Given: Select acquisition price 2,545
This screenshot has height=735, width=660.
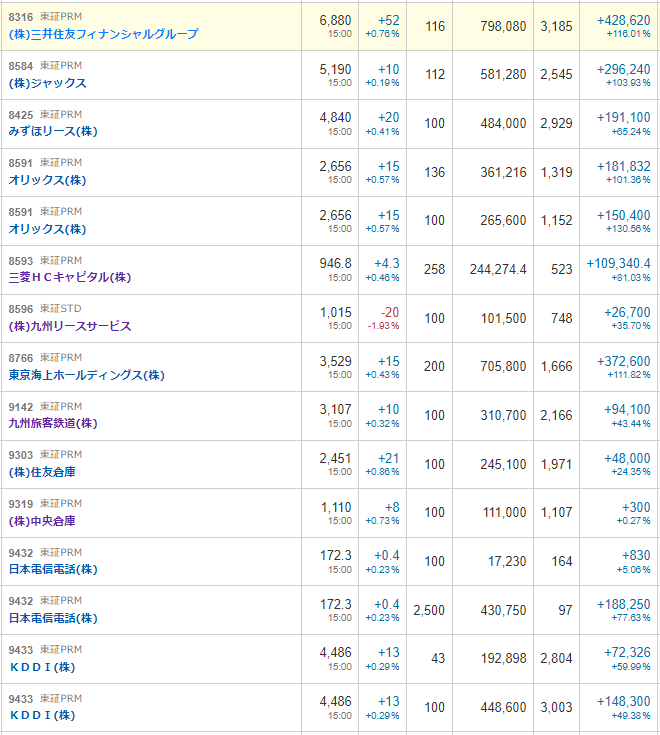Looking at the screenshot, I should point(556,75).
